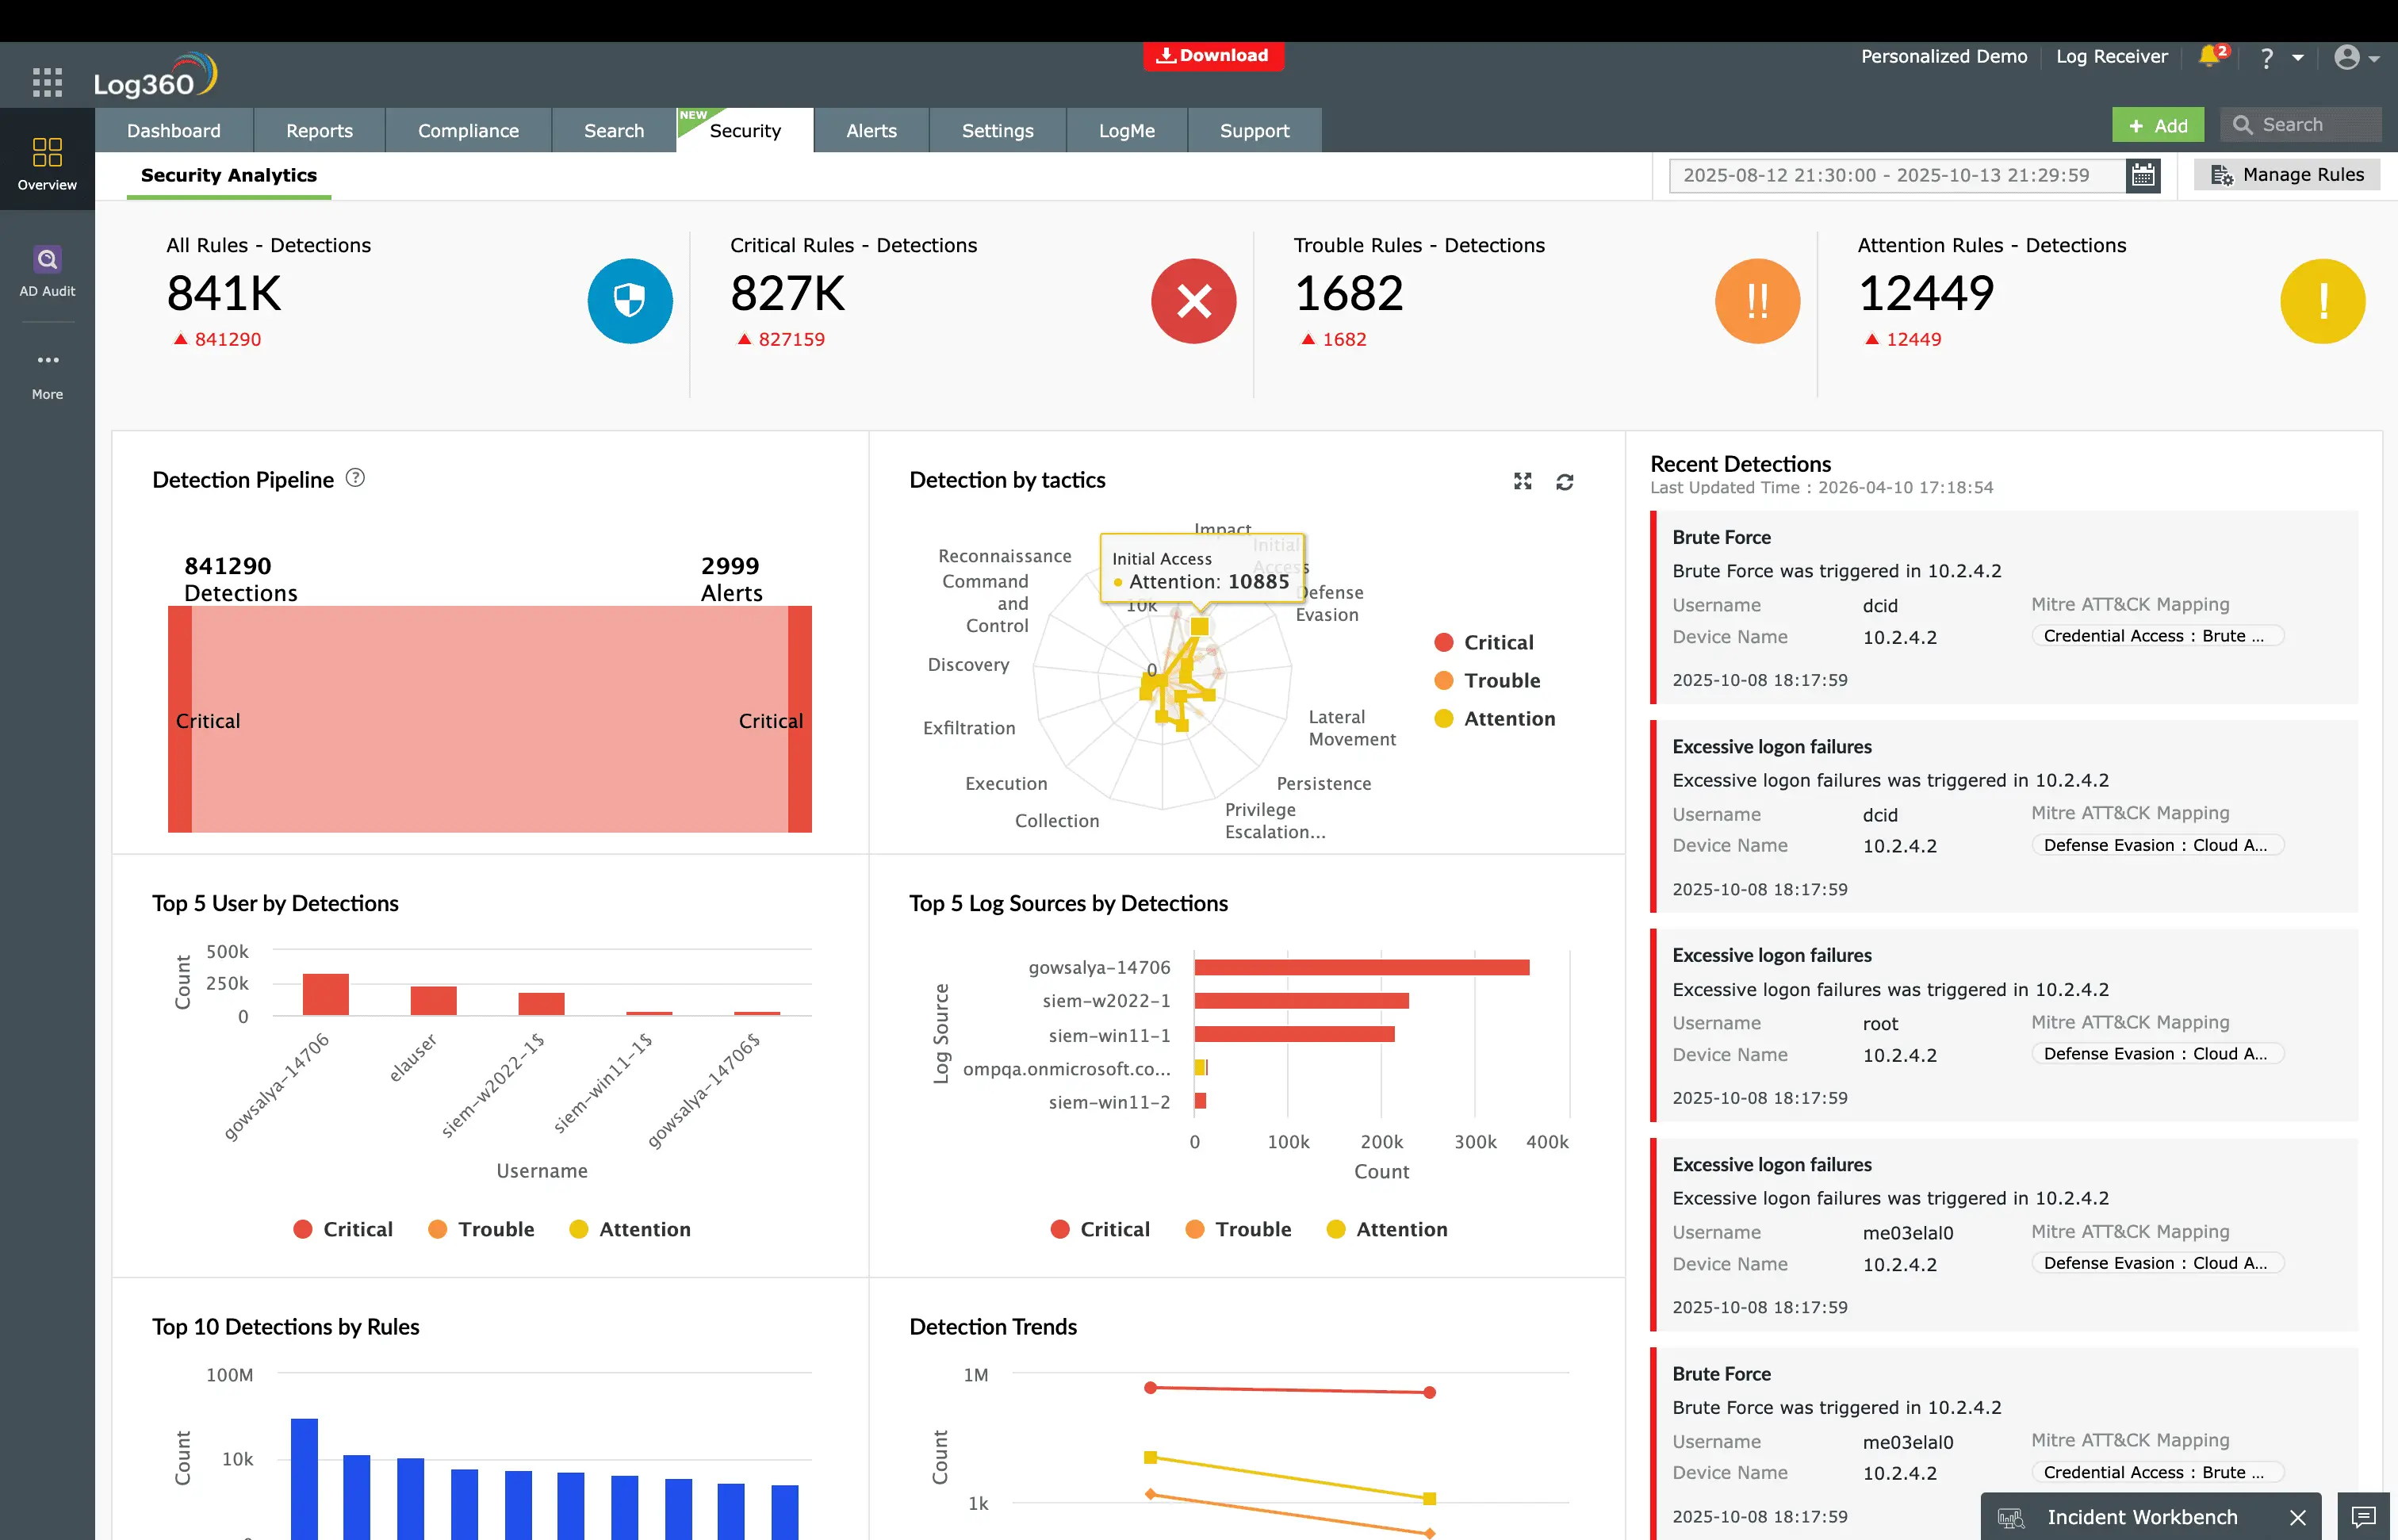Open the Alerts menu item
This screenshot has width=2398, height=1540.
871,130
